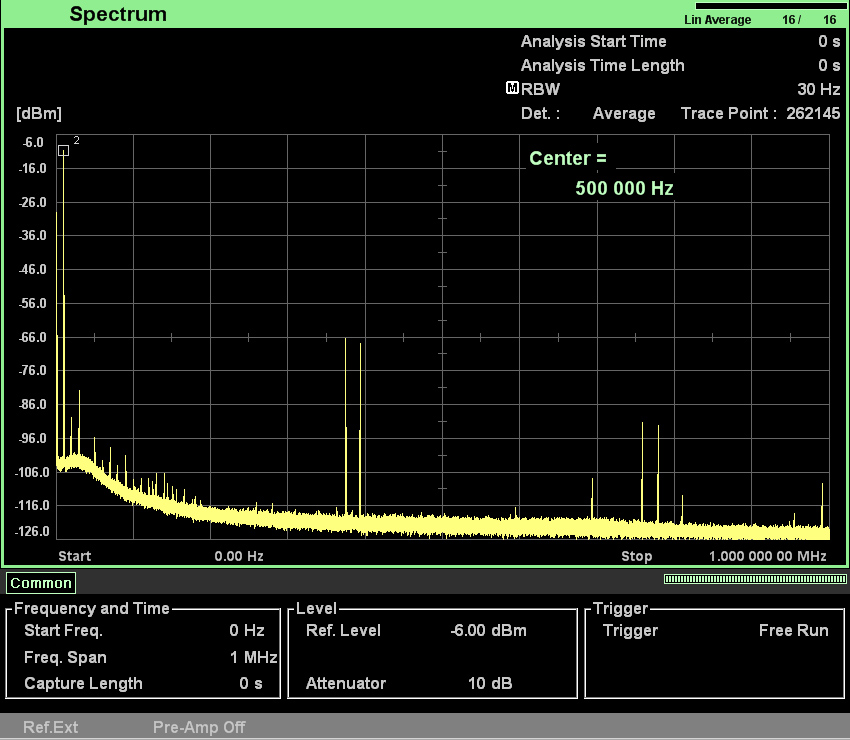Click the Frequency and Time group title
This screenshot has height=740, width=850.
92,608
